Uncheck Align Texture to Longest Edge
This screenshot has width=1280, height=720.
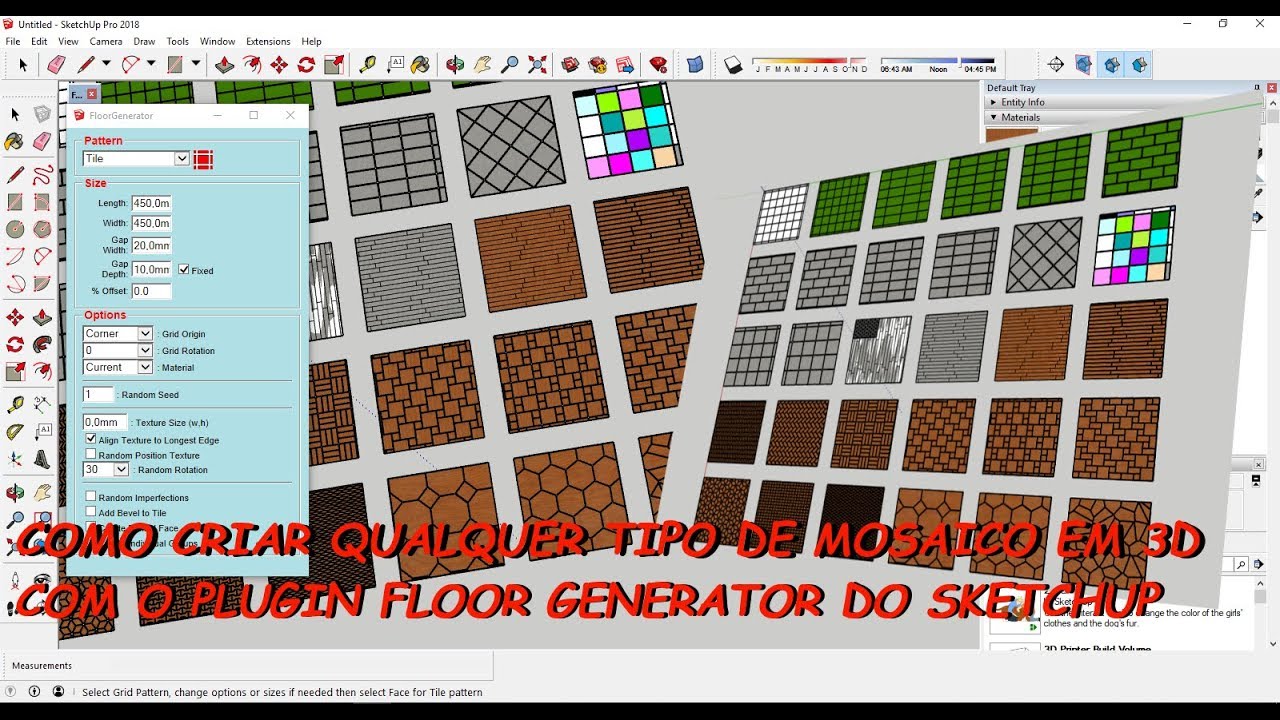click(x=91, y=439)
